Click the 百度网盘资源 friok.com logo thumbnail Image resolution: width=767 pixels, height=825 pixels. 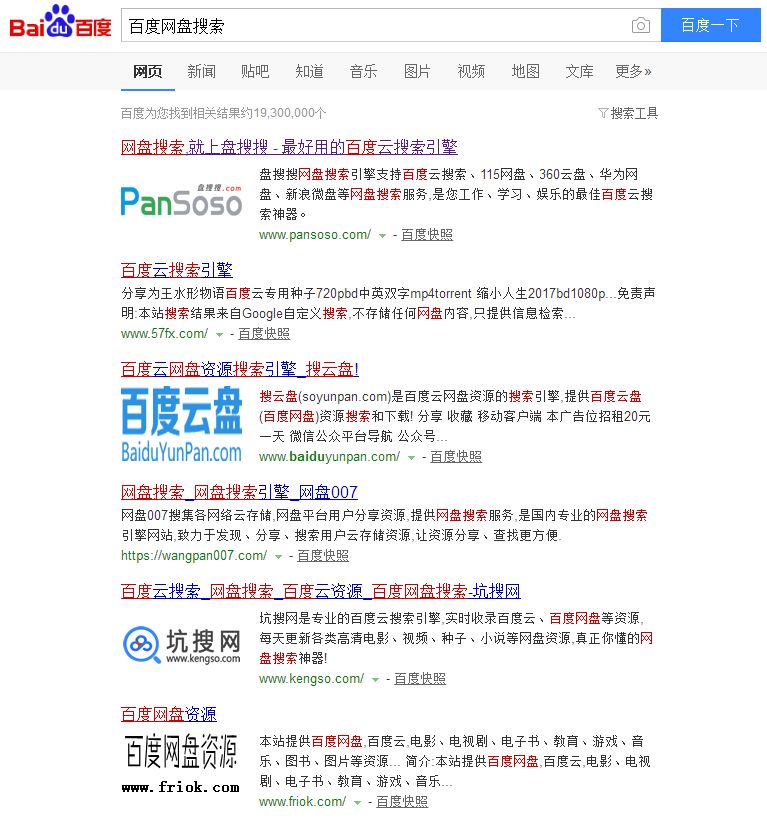pyautogui.click(x=181, y=763)
